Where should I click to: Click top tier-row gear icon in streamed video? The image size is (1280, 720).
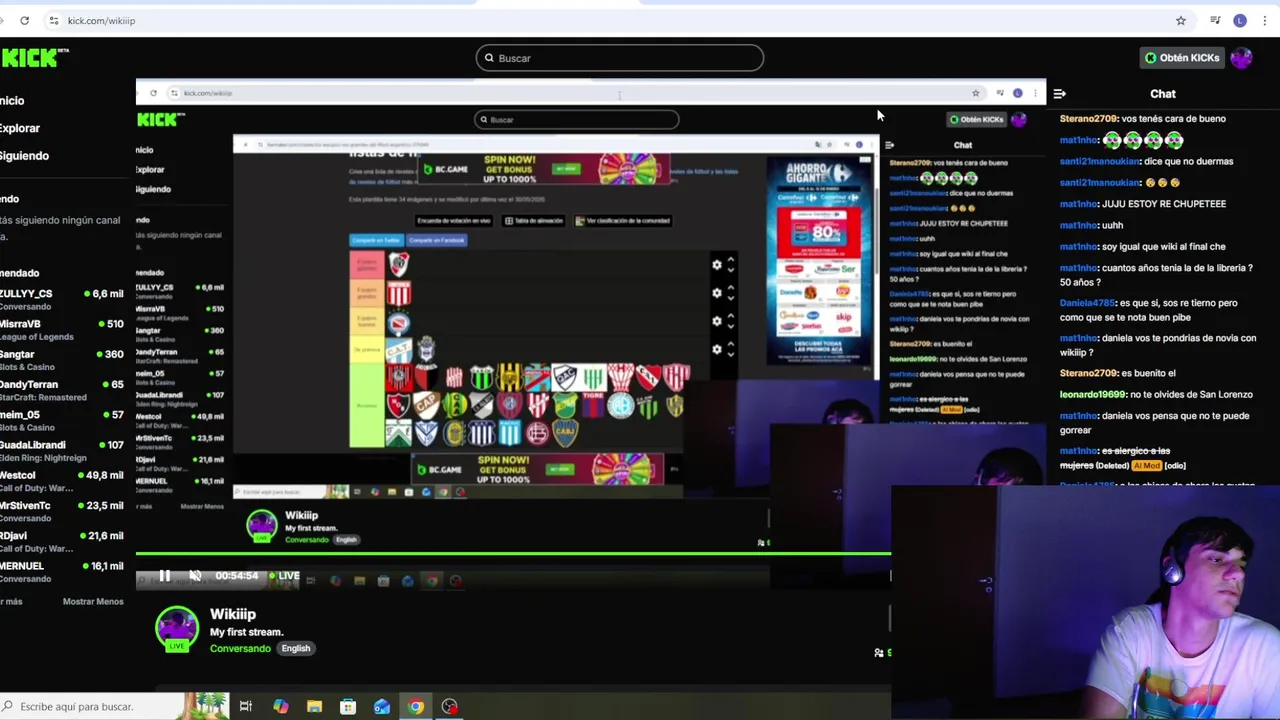[x=717, y=265]
